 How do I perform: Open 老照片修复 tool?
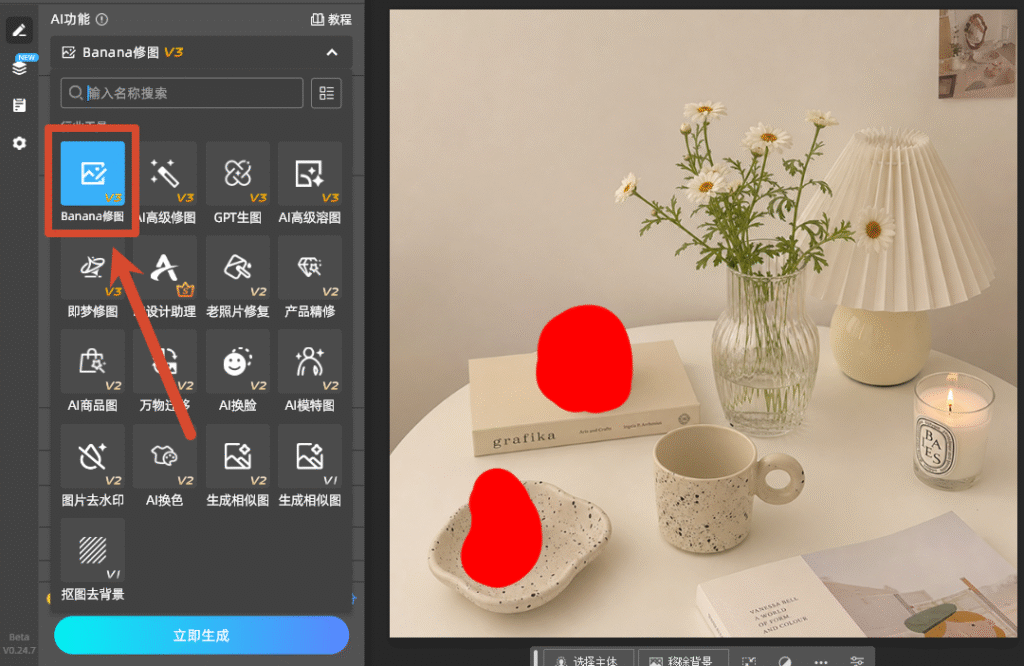pos(238,277)
